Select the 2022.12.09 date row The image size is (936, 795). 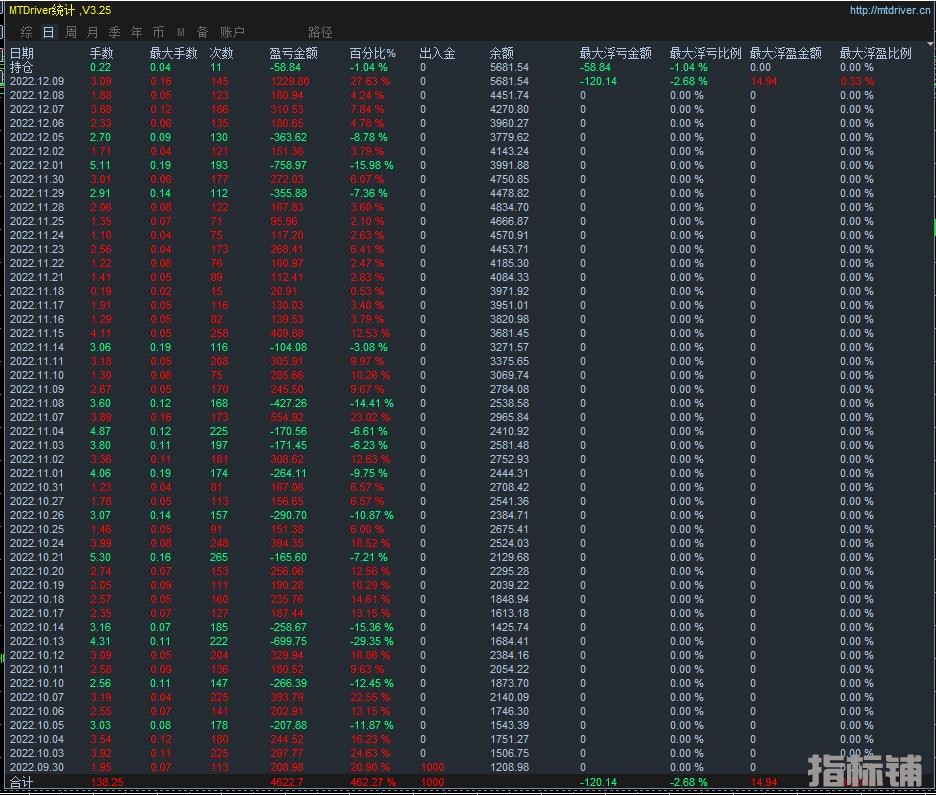tap(466, 81)
